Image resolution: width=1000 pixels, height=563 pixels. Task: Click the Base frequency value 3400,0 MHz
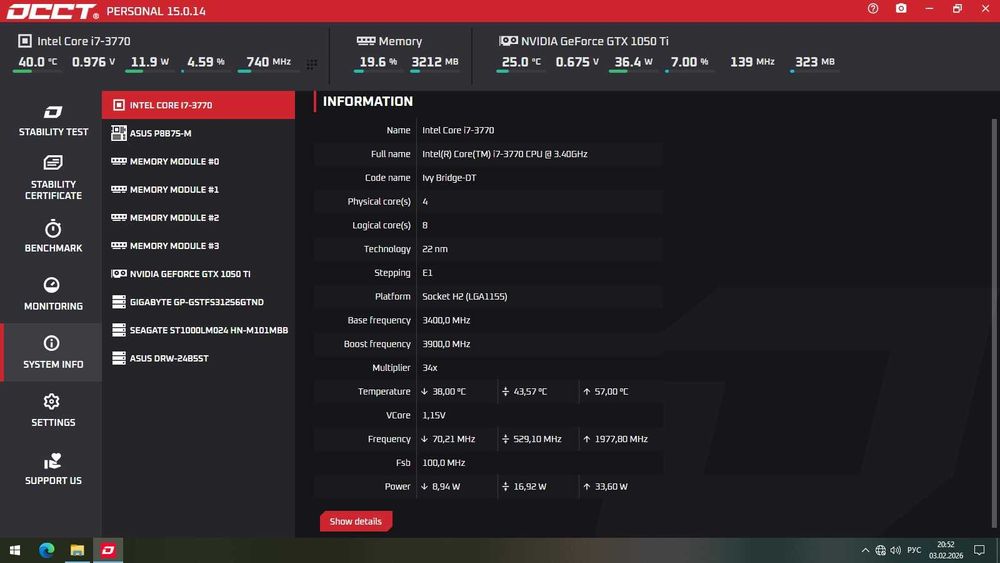pos(446,320)
